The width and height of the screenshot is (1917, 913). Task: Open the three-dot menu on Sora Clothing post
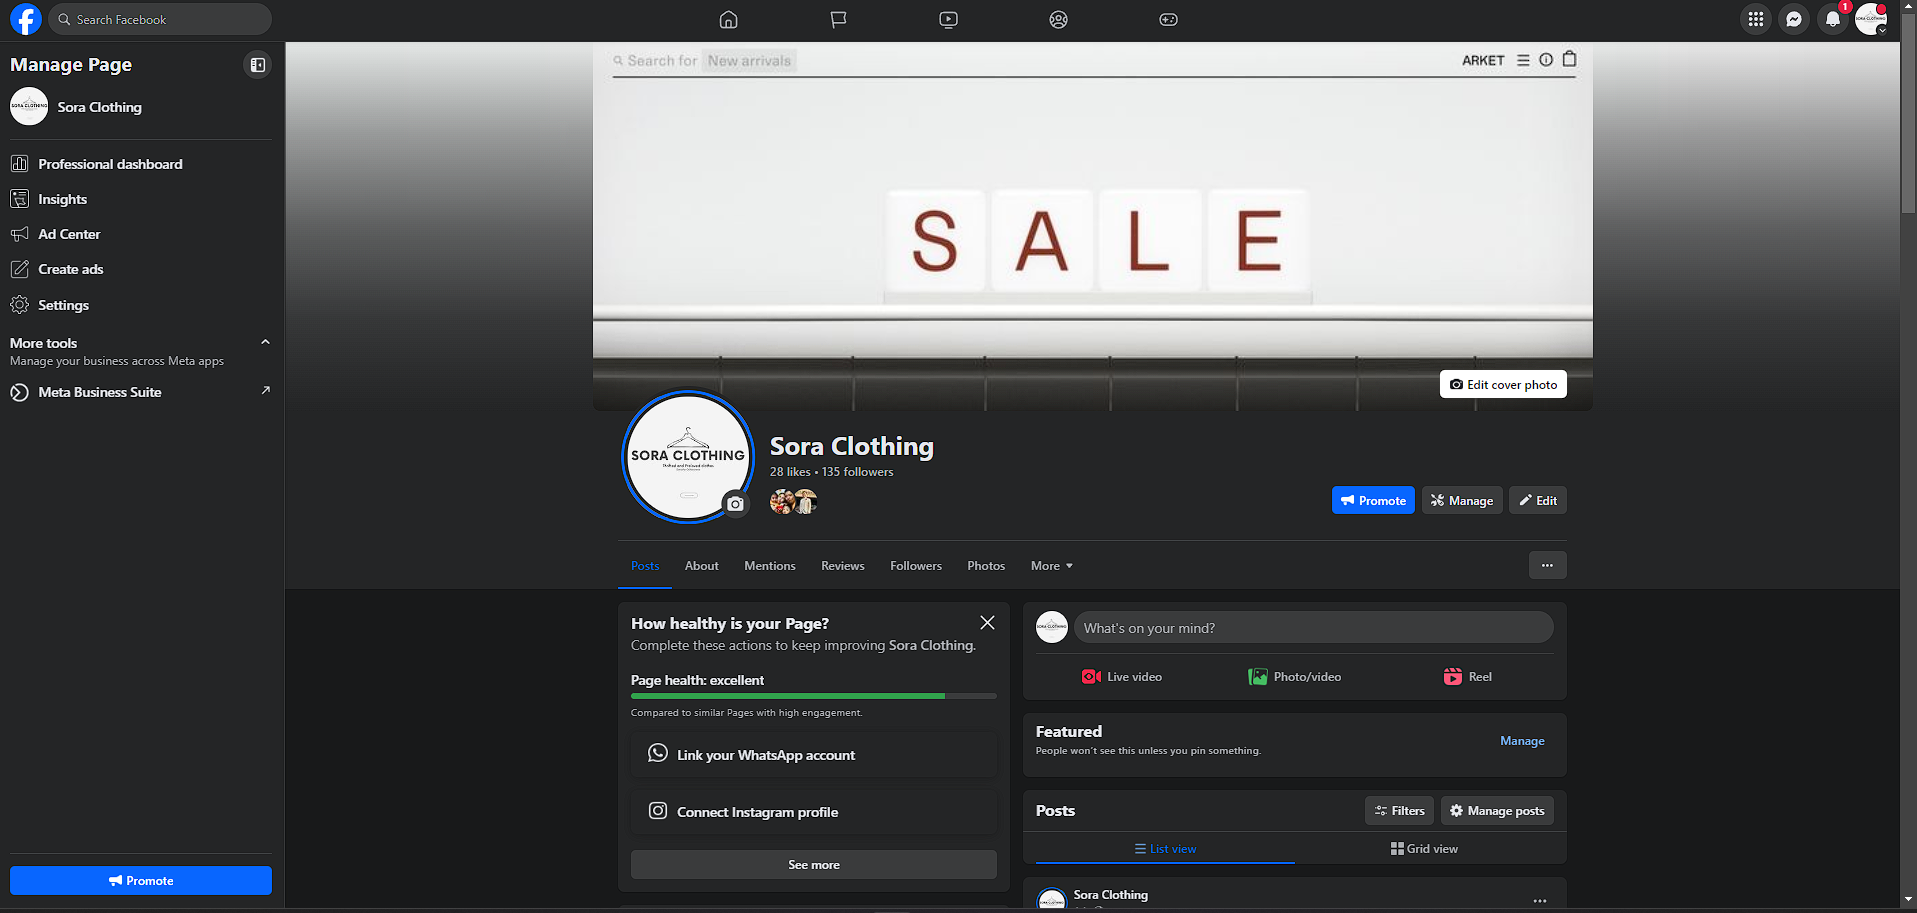coord(1540,900)
